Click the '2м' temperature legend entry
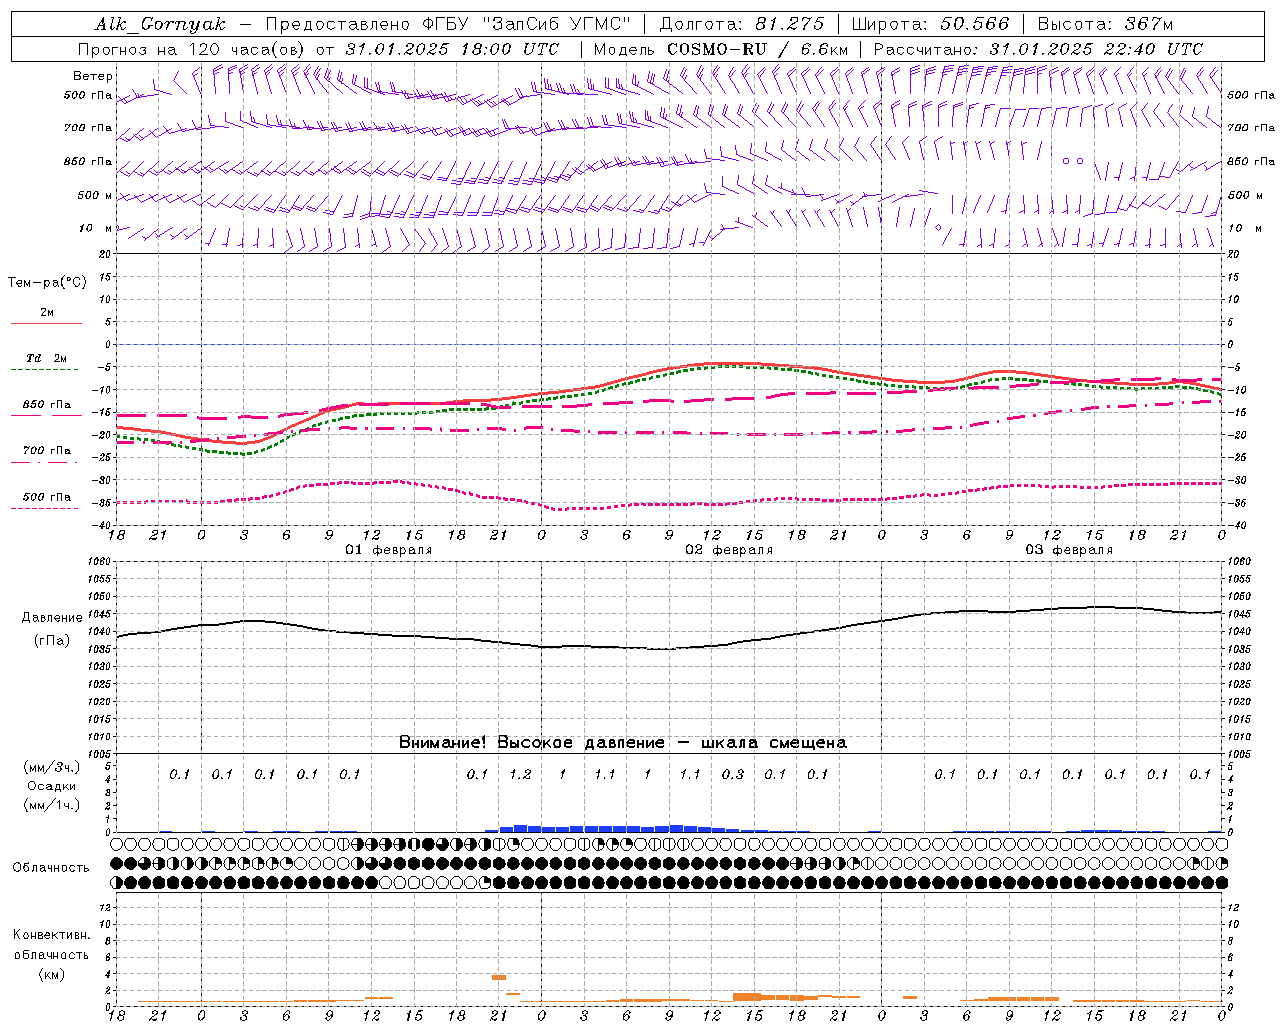The image size is (1280, 1024). [47, 313]
